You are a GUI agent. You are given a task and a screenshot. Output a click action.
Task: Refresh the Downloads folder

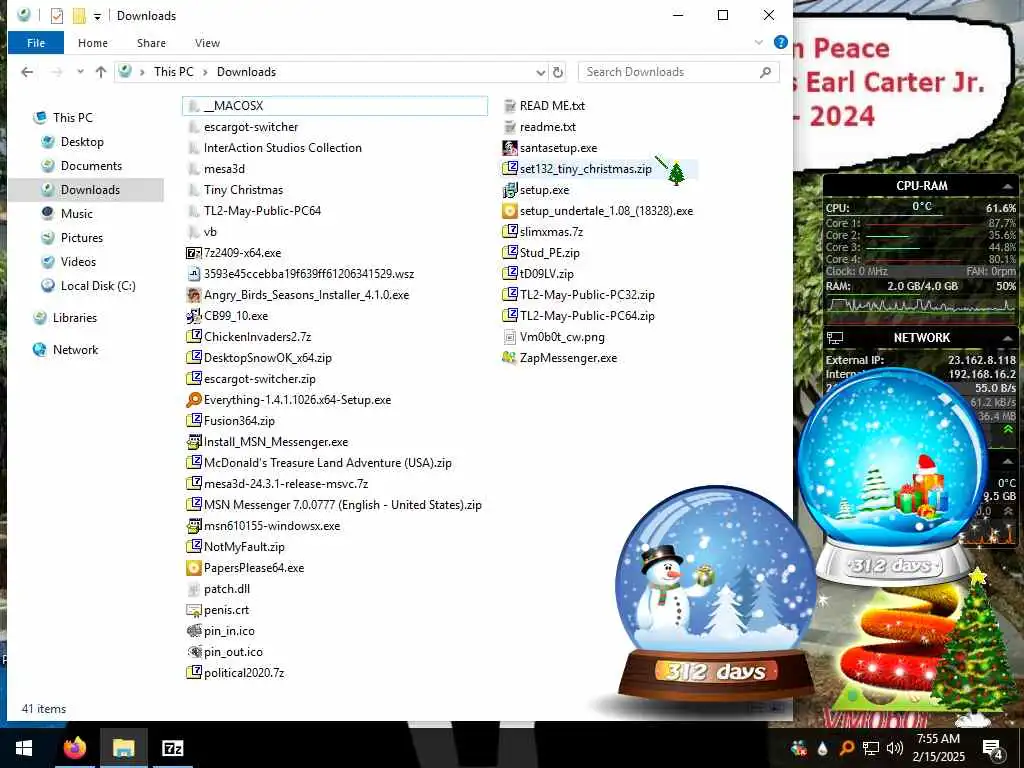(558, 72)
